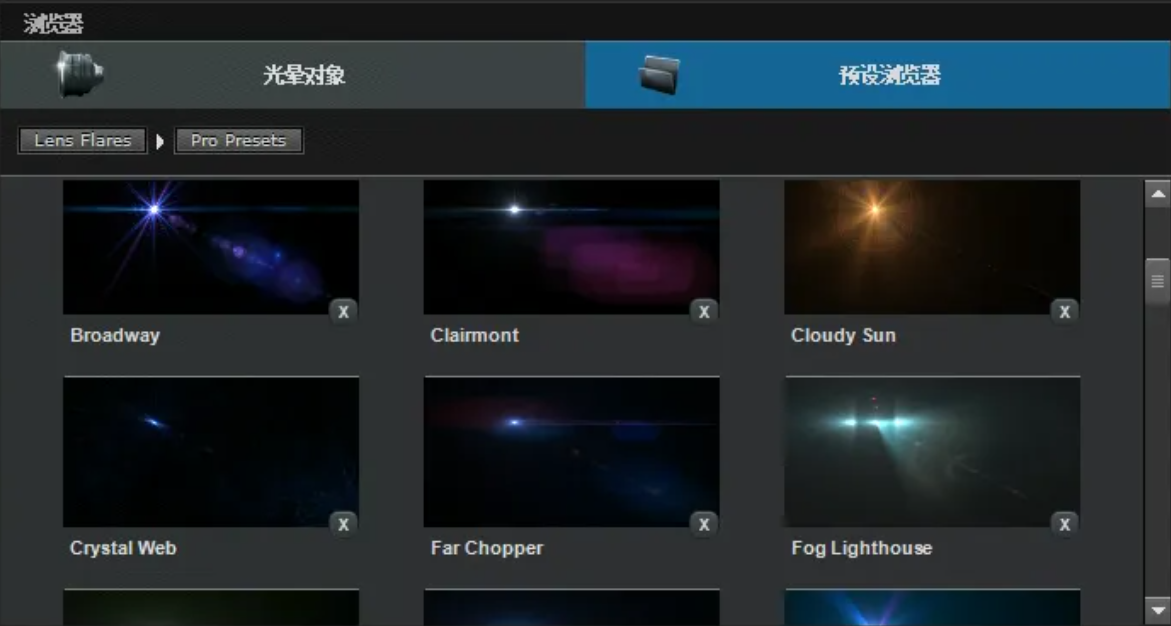The height and width of the screenshot is (626, 1171).
Task: Remove the Broadway preset with its X
Action: [343, 312]
